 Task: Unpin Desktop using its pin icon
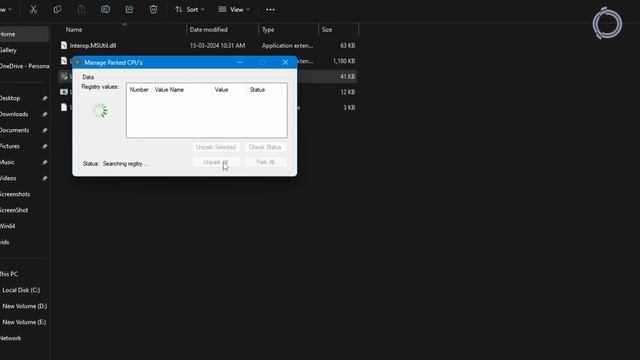44,98
